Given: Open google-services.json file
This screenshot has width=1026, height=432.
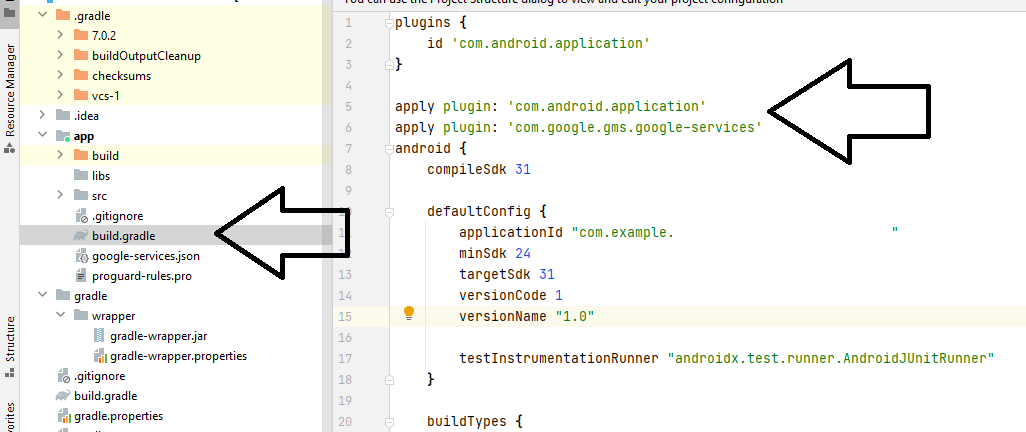Looking at the screenshot, I should tap(137, 256).
